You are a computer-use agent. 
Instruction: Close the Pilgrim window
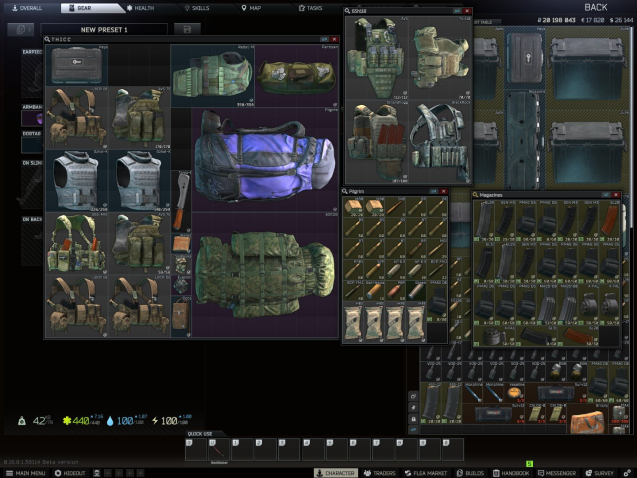[x=444, y=191]
